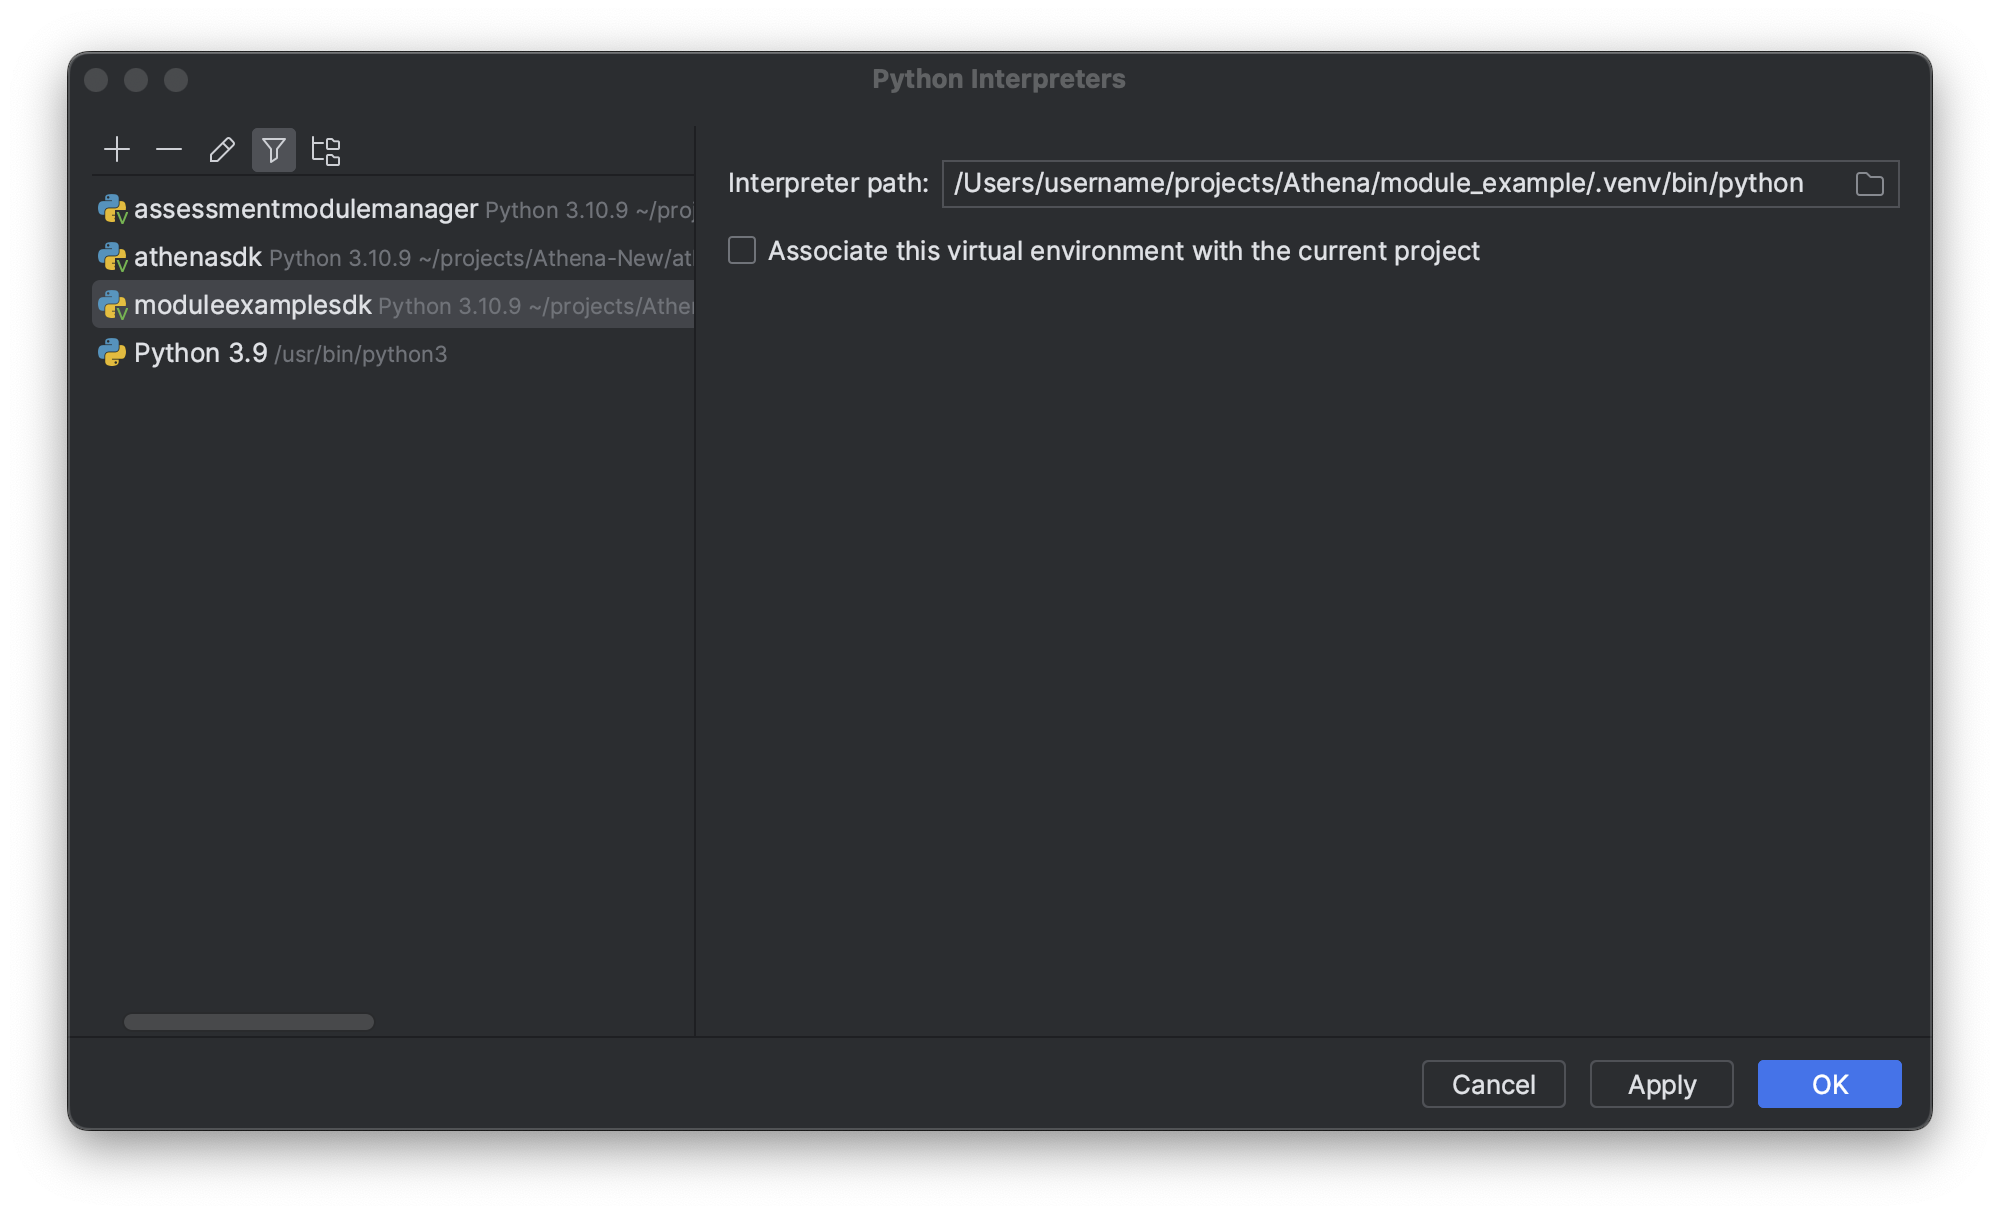Toggle the filter interpreters icon
Image resolution: width=2000 pixels, height=1214 pixels.
274,150
